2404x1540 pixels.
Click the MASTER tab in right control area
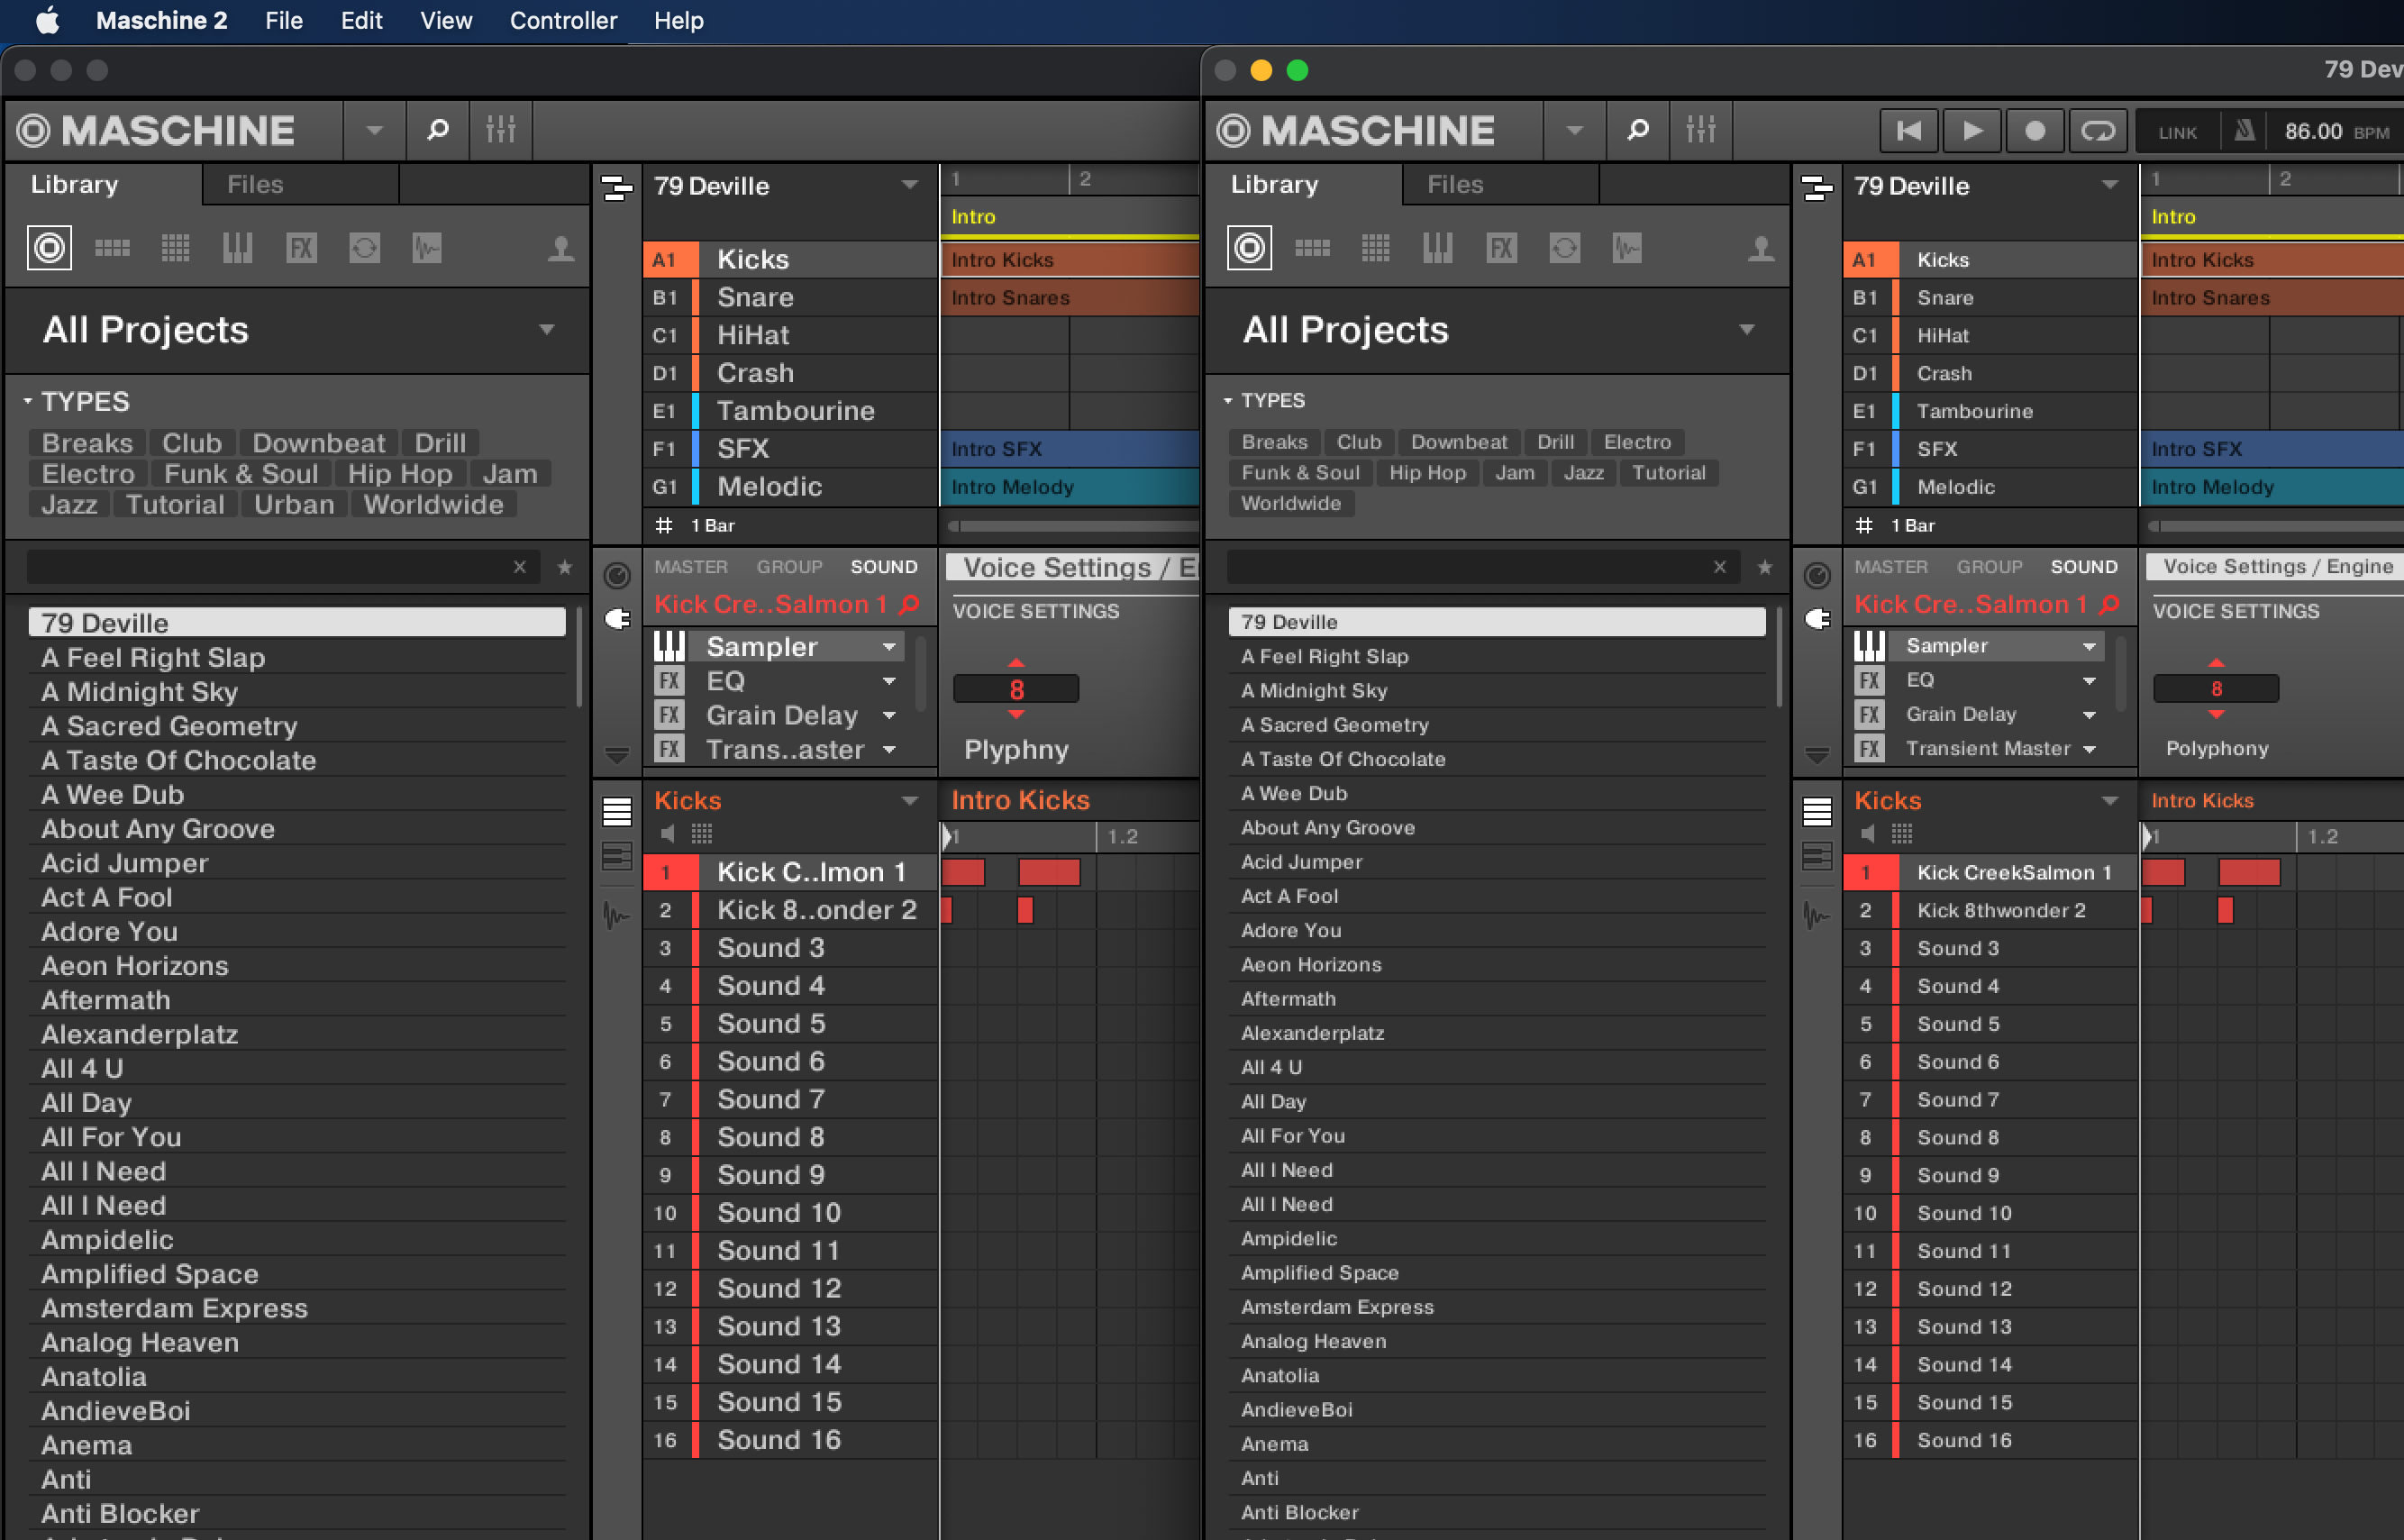[1890, 567]
